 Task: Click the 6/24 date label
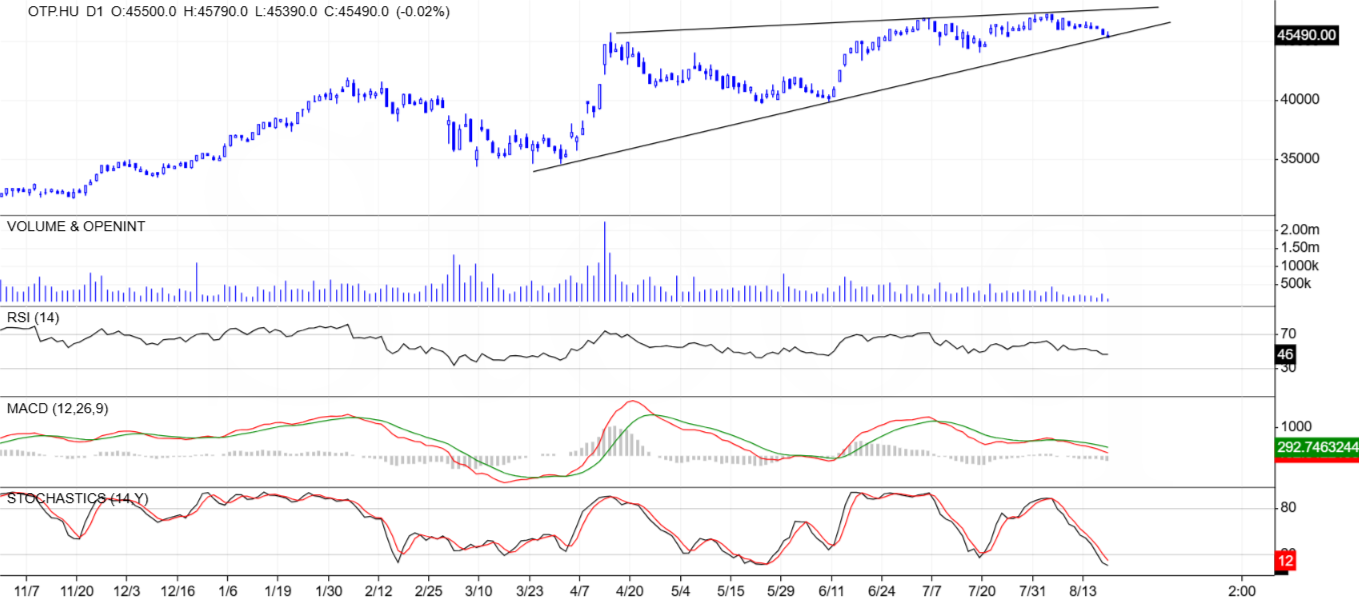[x=881, y=592]
